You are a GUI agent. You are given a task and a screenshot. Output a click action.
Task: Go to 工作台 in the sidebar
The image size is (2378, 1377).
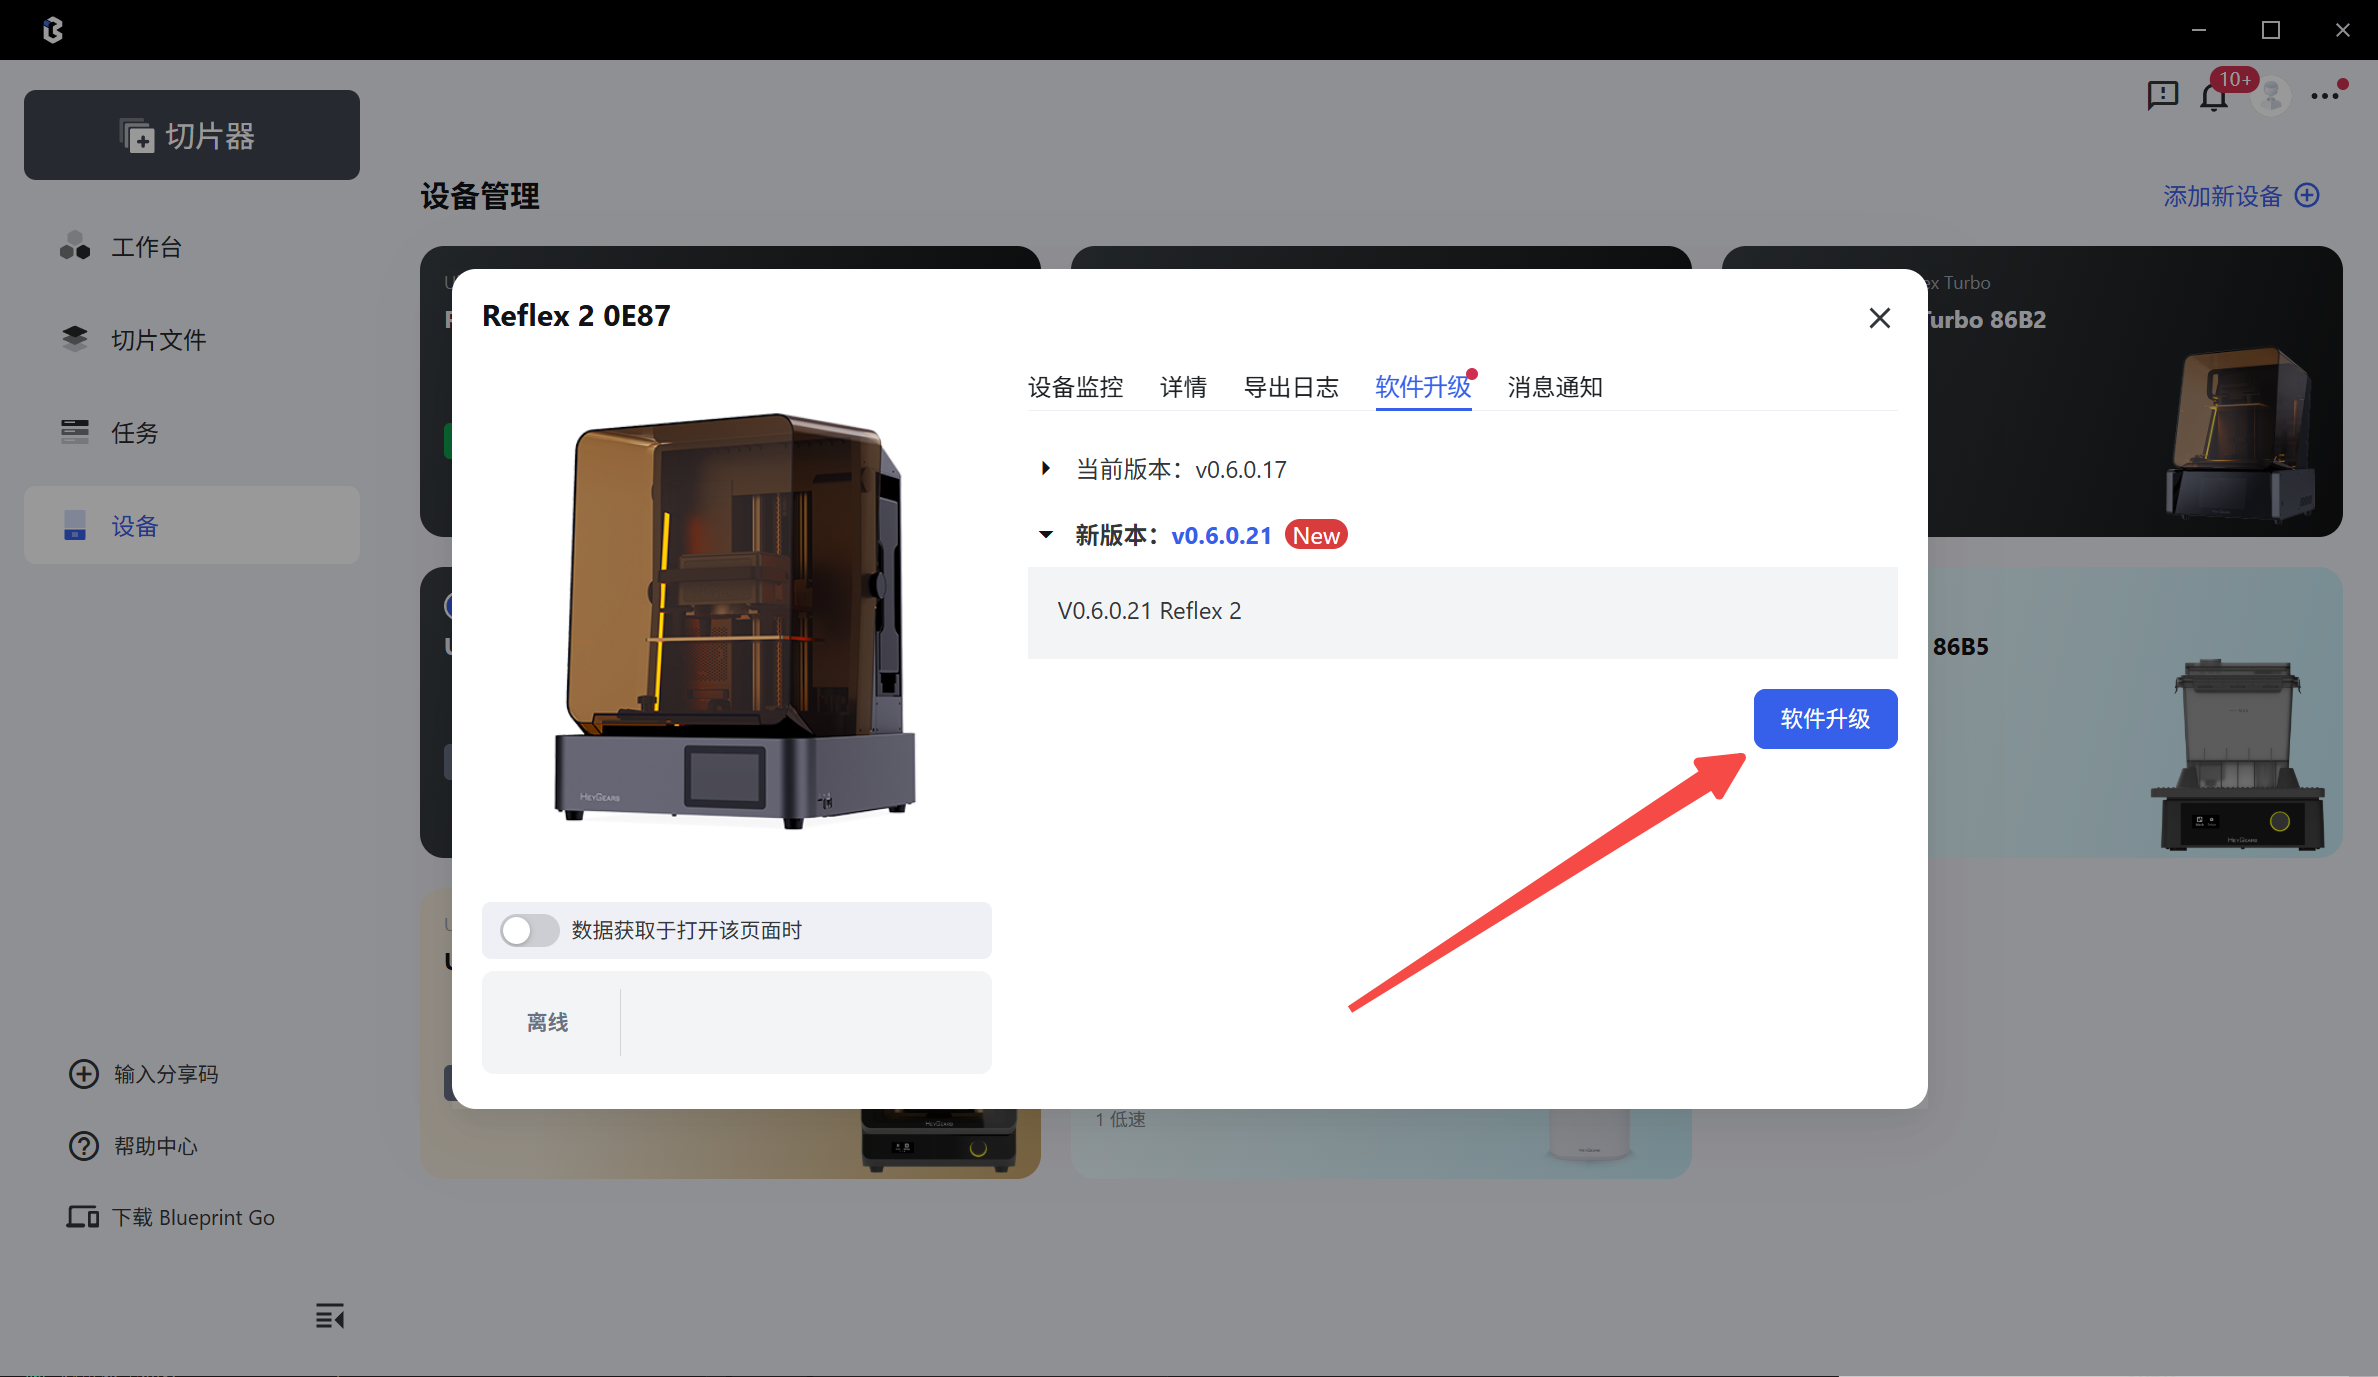146,247
